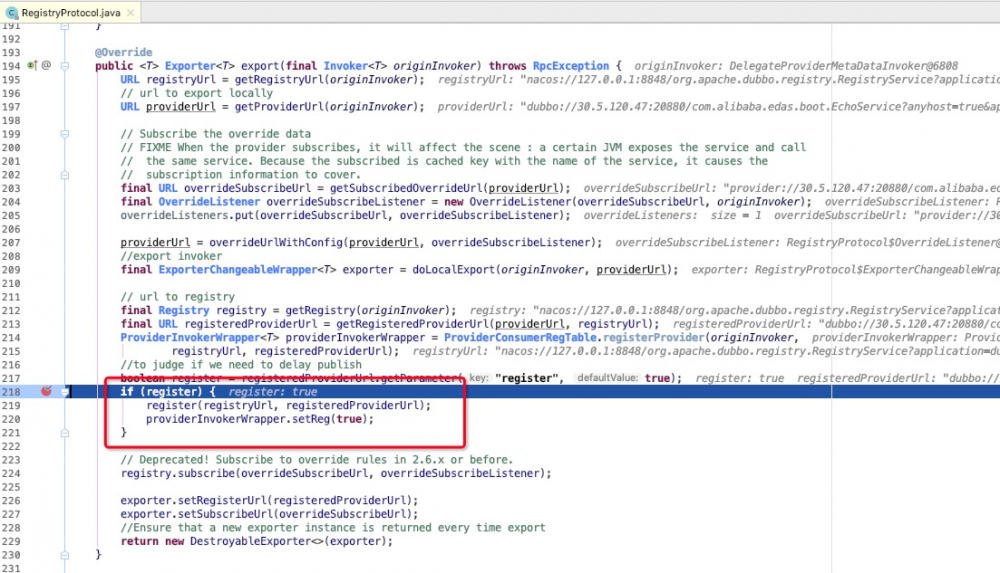Screen dimensions: 1000x573
Task: Collapse the if block at line 218
Action: 64,392
